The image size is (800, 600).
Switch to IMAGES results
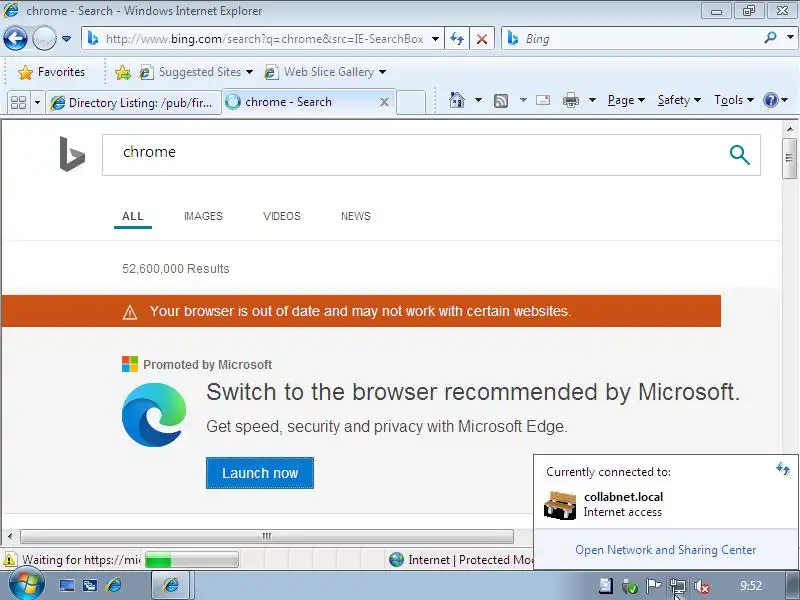(x=203, y=216)
